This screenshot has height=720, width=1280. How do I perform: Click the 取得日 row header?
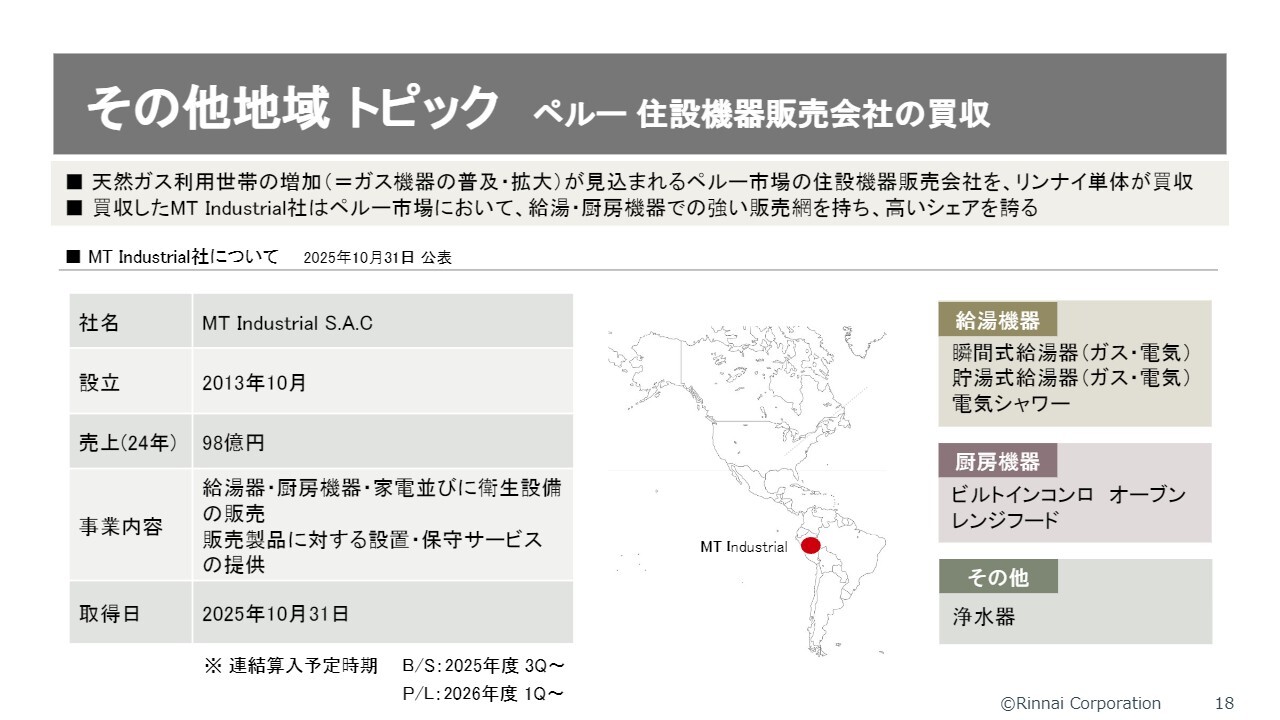click(110, 613)
